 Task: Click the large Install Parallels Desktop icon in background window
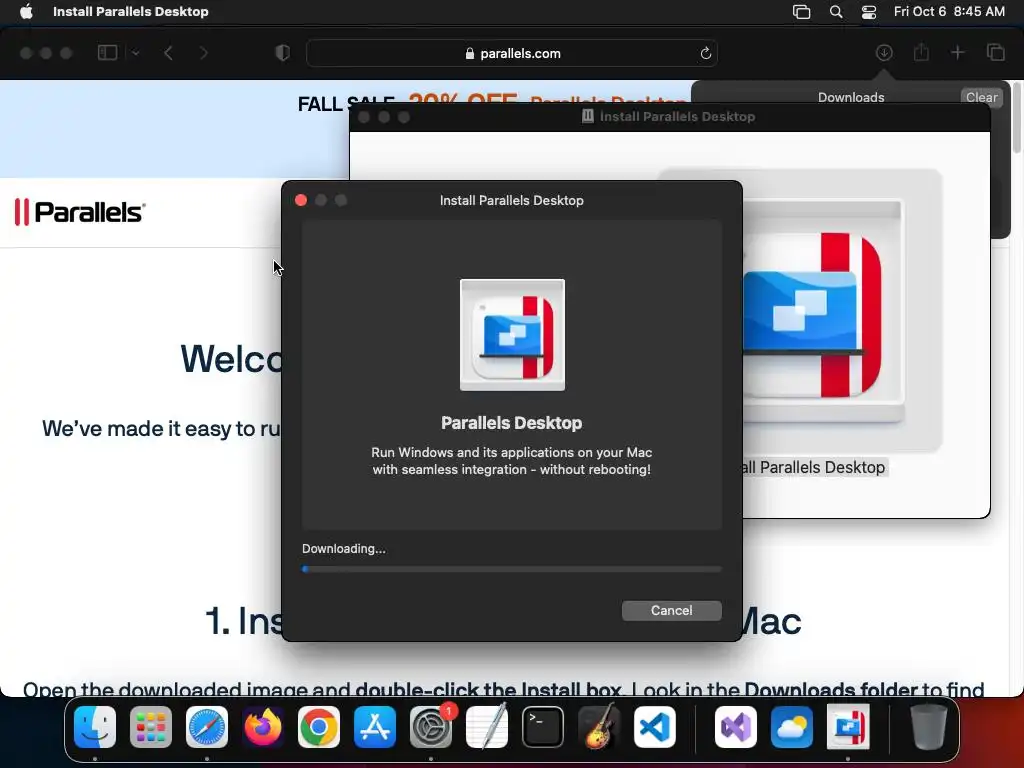[x=823, y=313]
